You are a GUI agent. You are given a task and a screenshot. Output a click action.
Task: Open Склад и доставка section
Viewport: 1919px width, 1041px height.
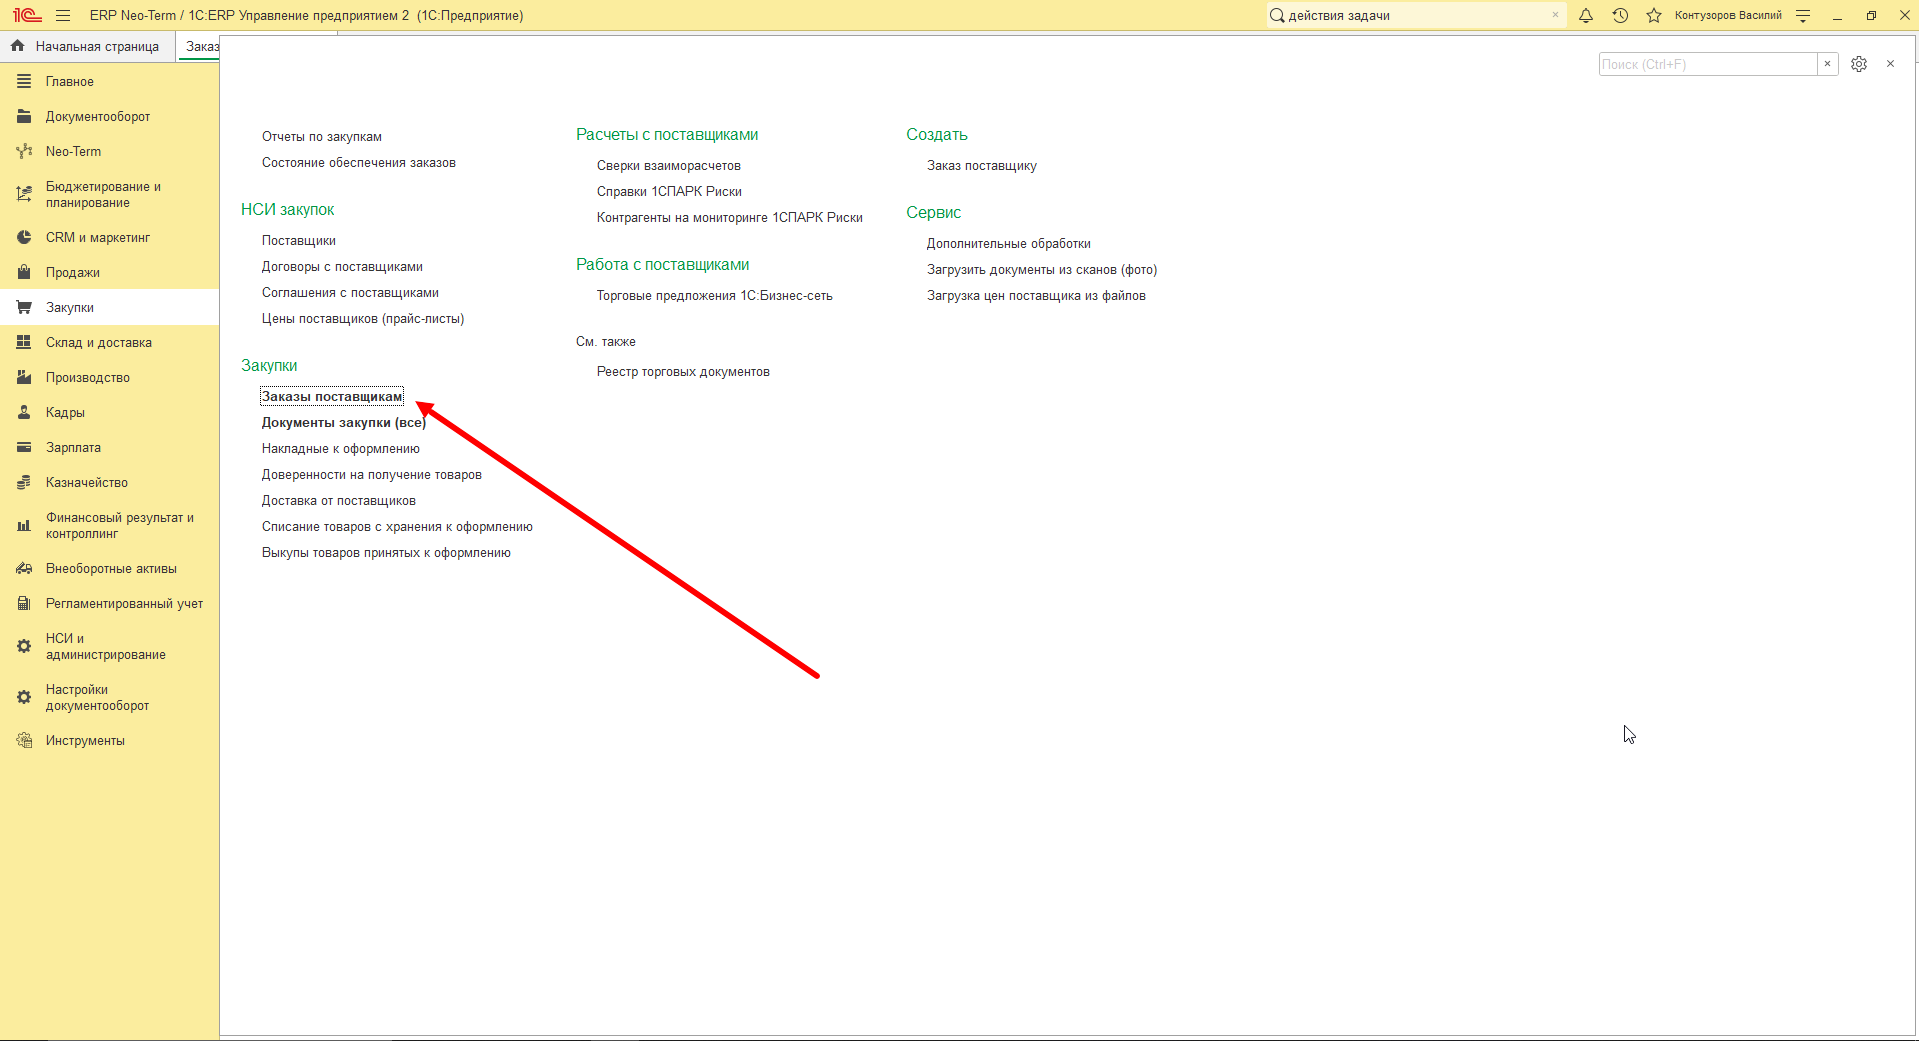[109, 343]
